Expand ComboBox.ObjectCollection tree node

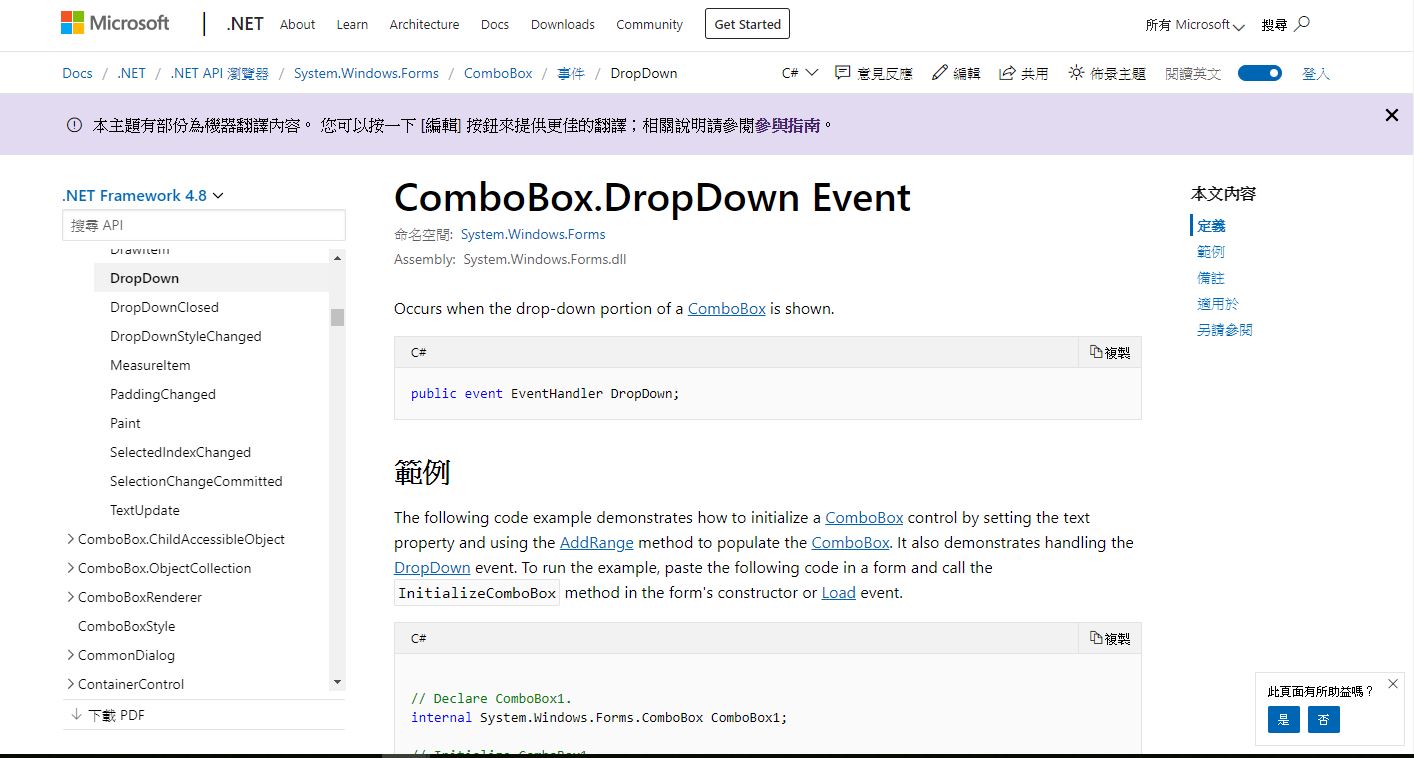[70, 568]
